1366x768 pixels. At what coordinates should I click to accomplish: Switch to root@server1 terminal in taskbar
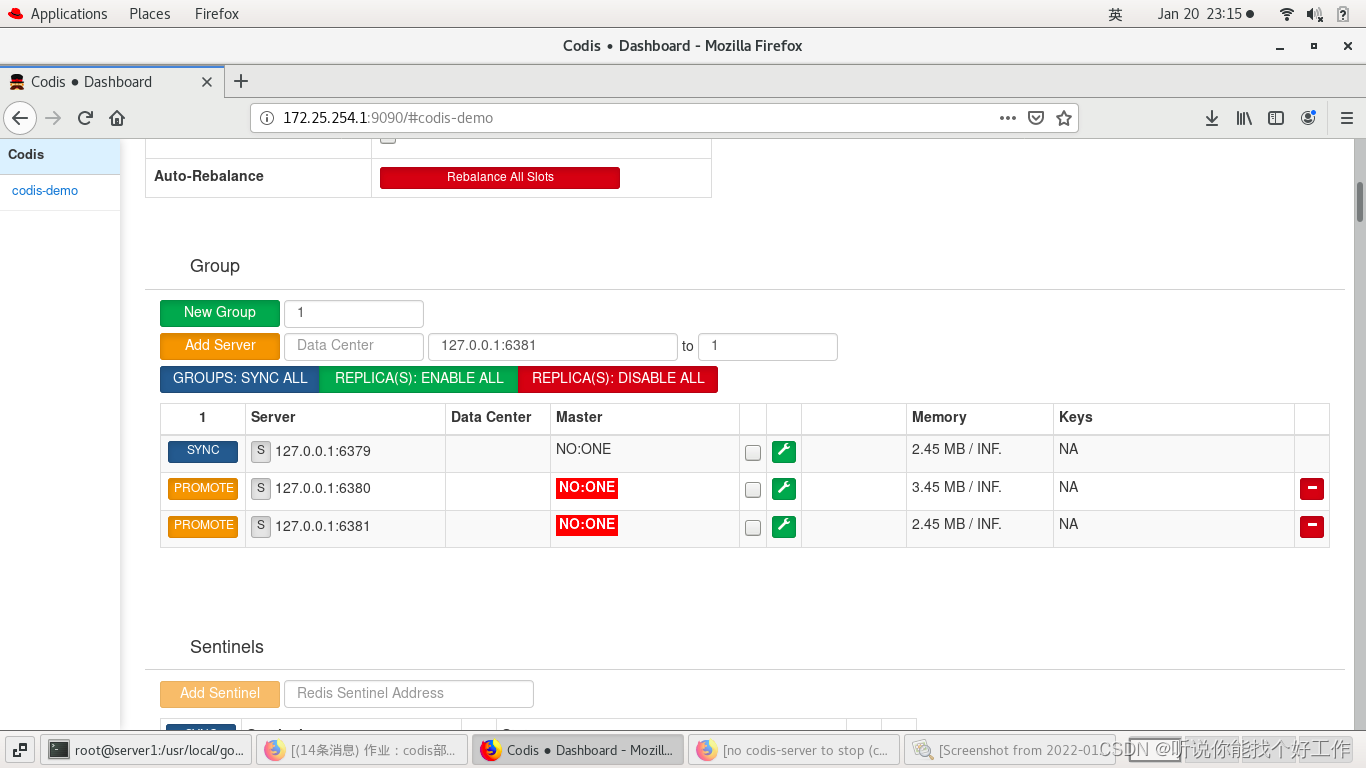pyautogui.click(x=146, y=750)
